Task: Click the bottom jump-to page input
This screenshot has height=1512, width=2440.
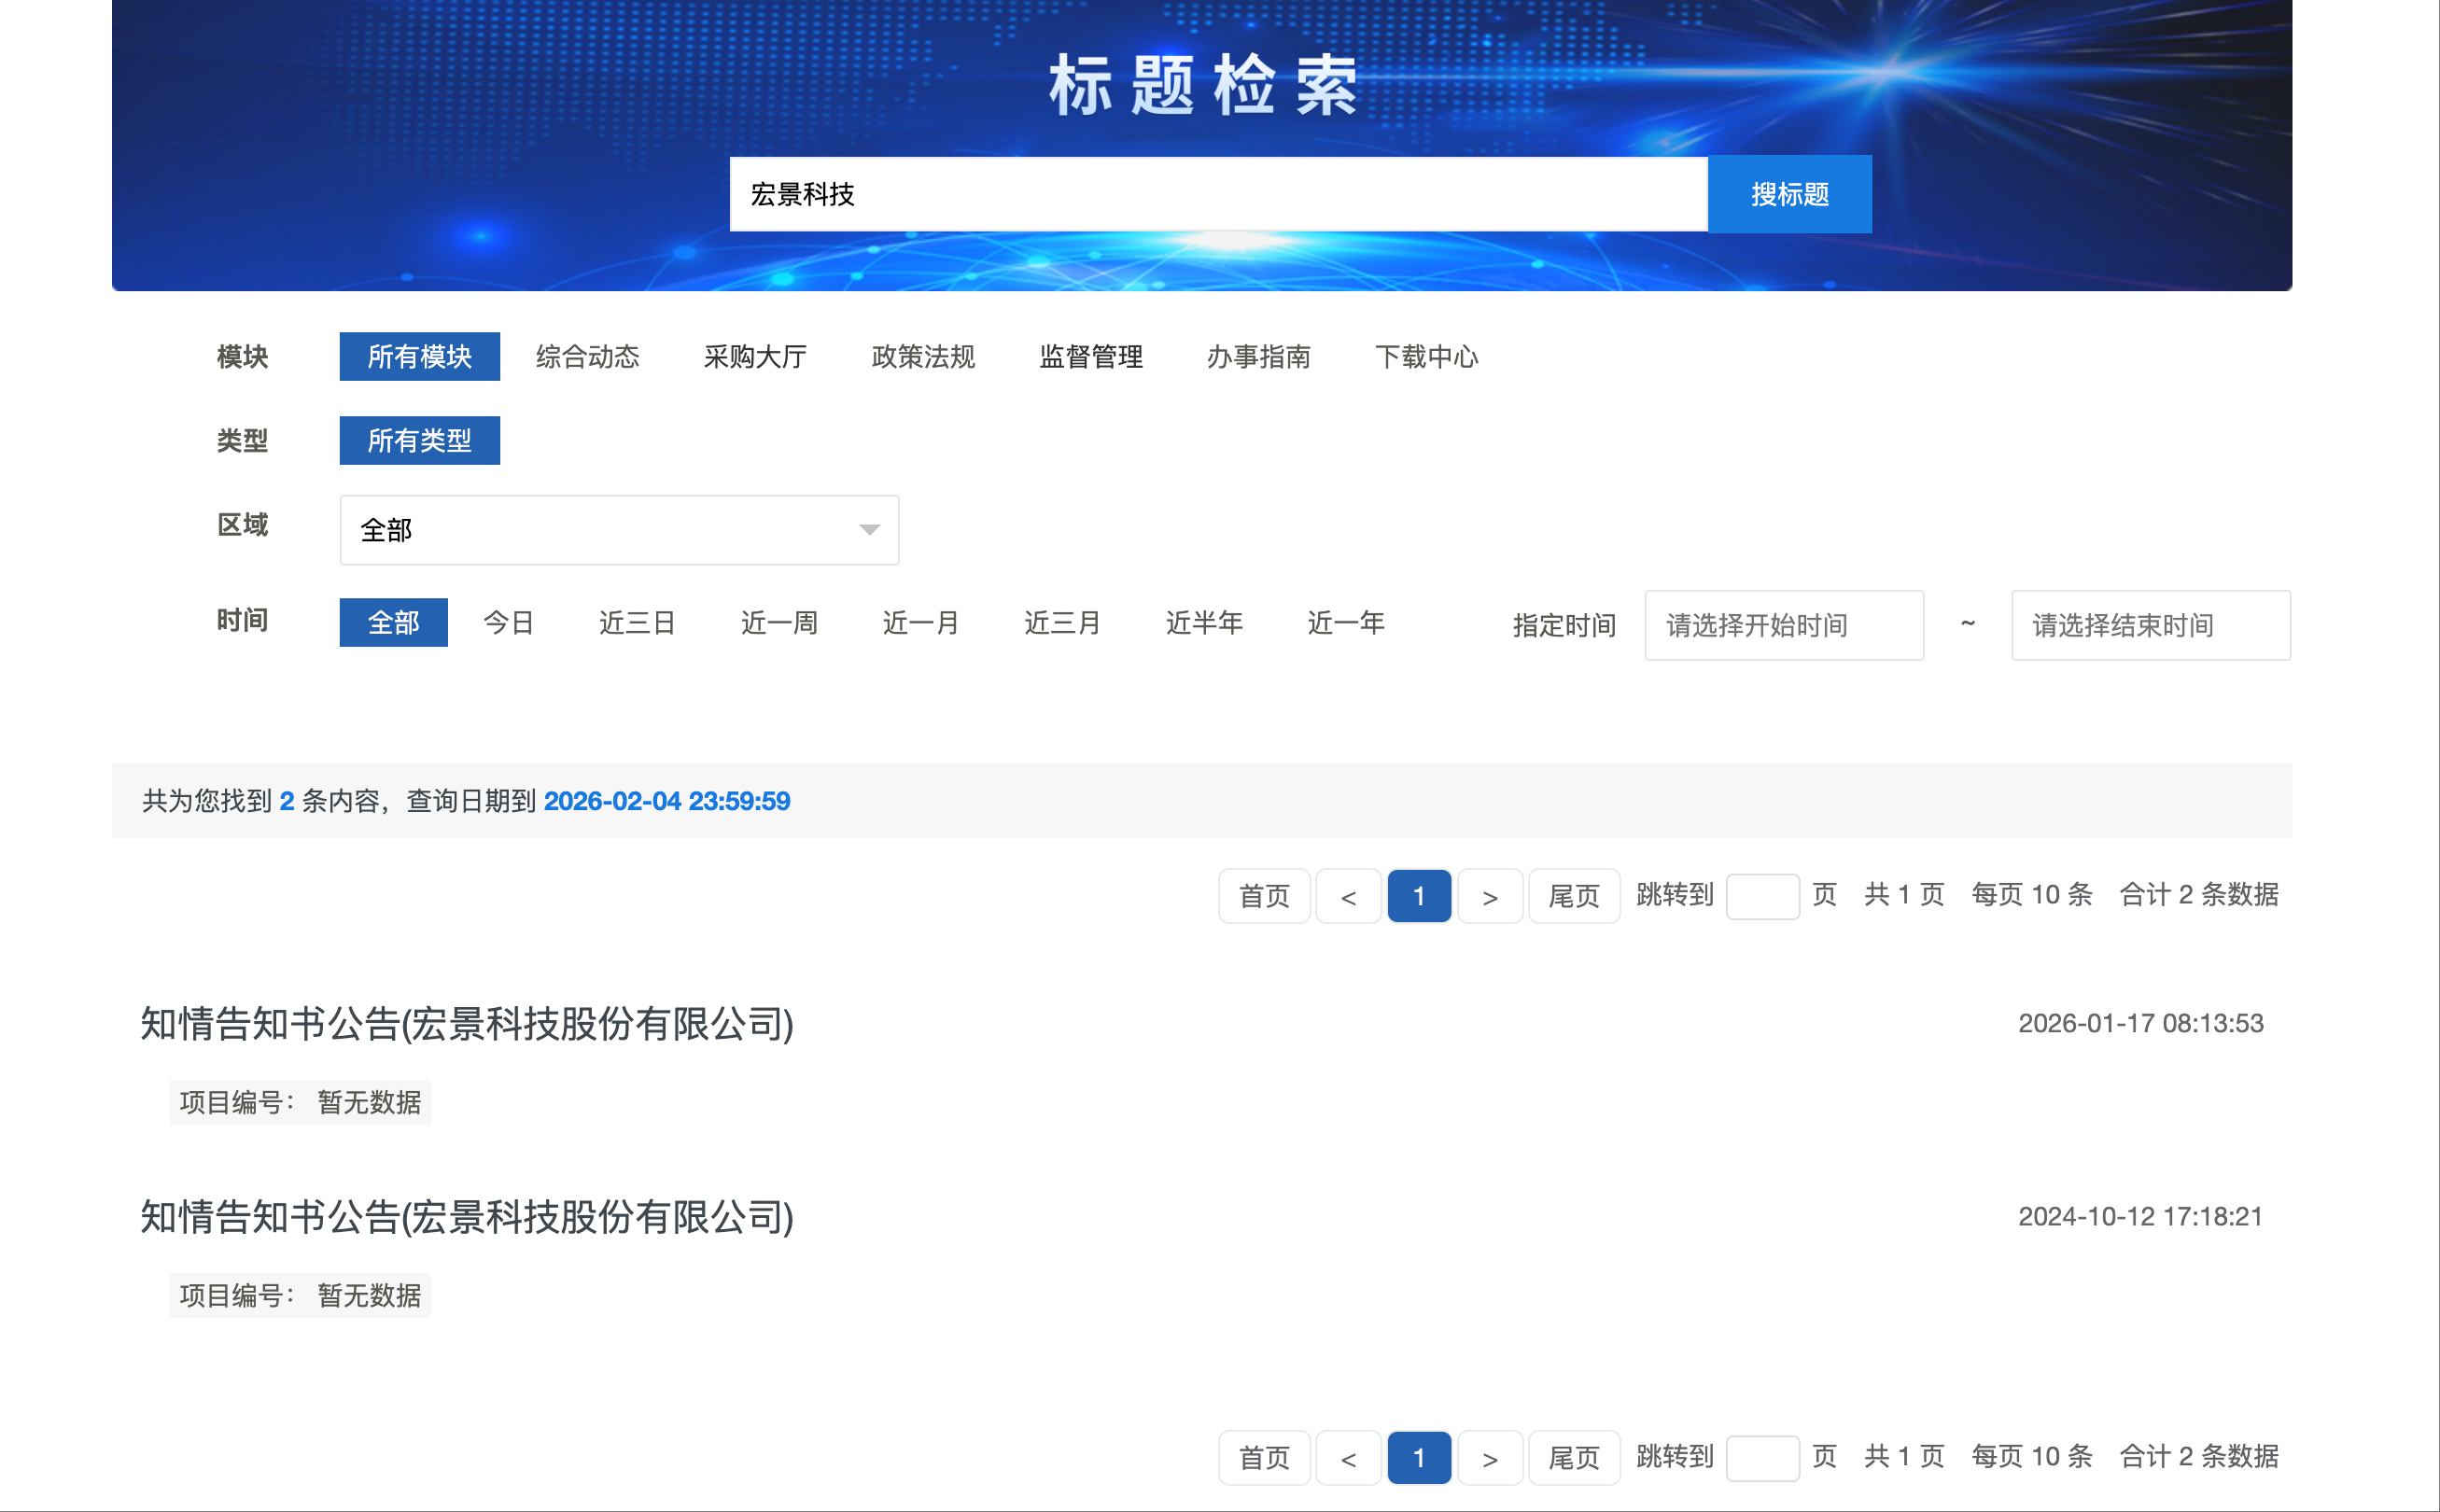Action: (1762, 1458)
